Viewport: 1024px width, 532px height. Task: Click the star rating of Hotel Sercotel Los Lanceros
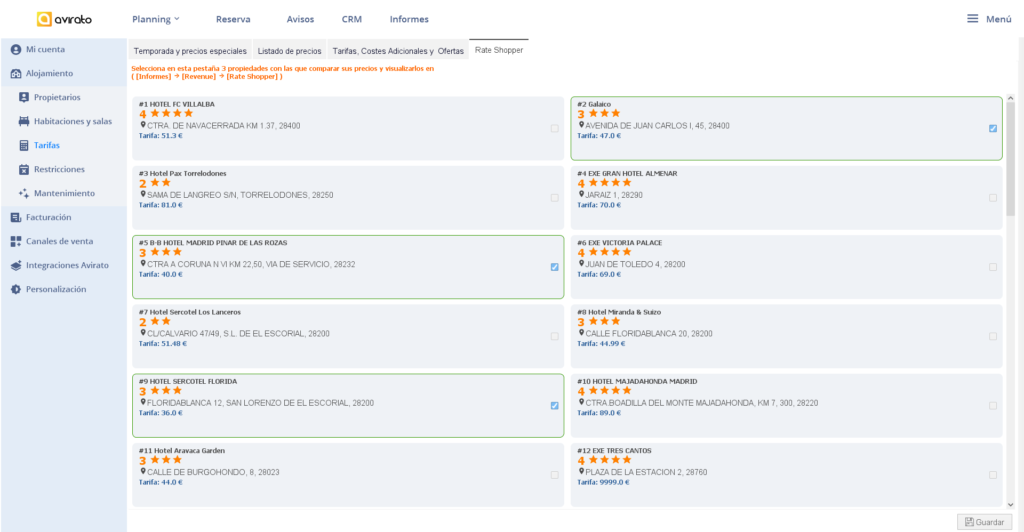[x=155, y=322]
